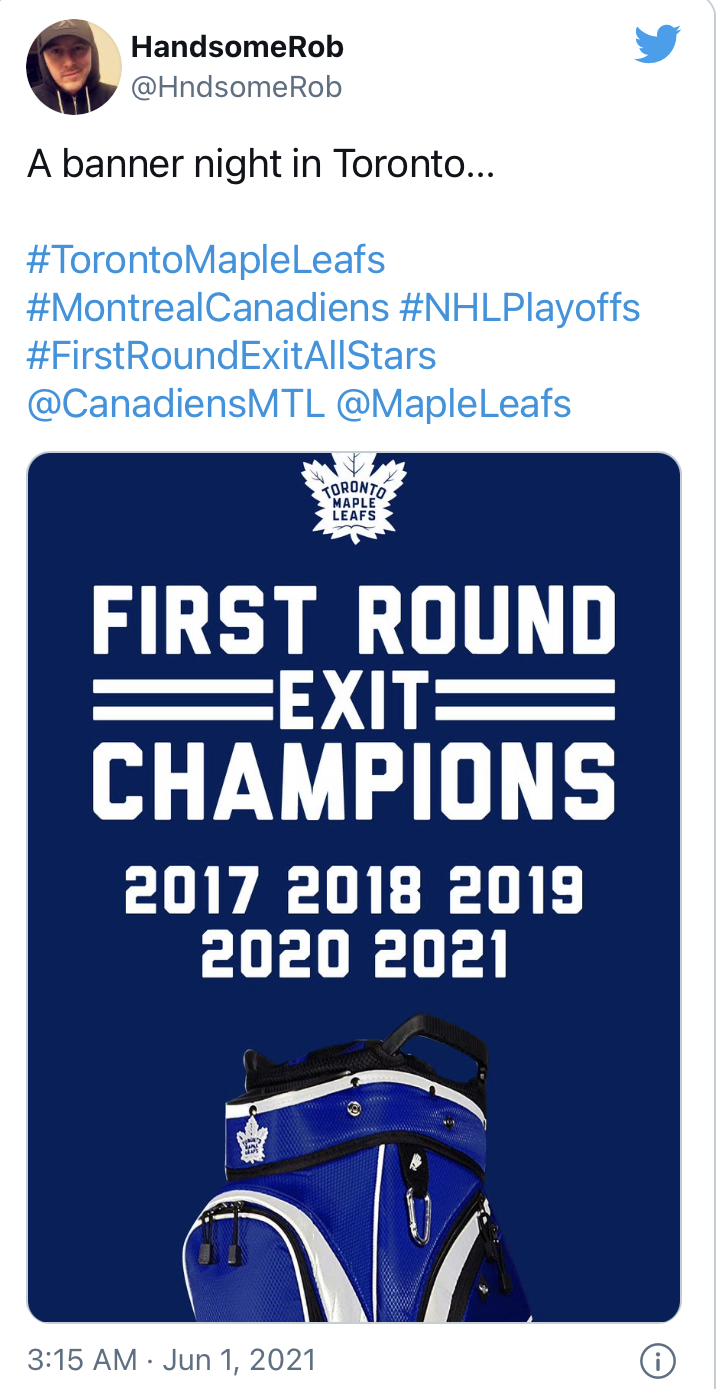Follow the #MontrealCanadiens hashtag link
This screenshot has height=1389, width=721.
point(208,307)
